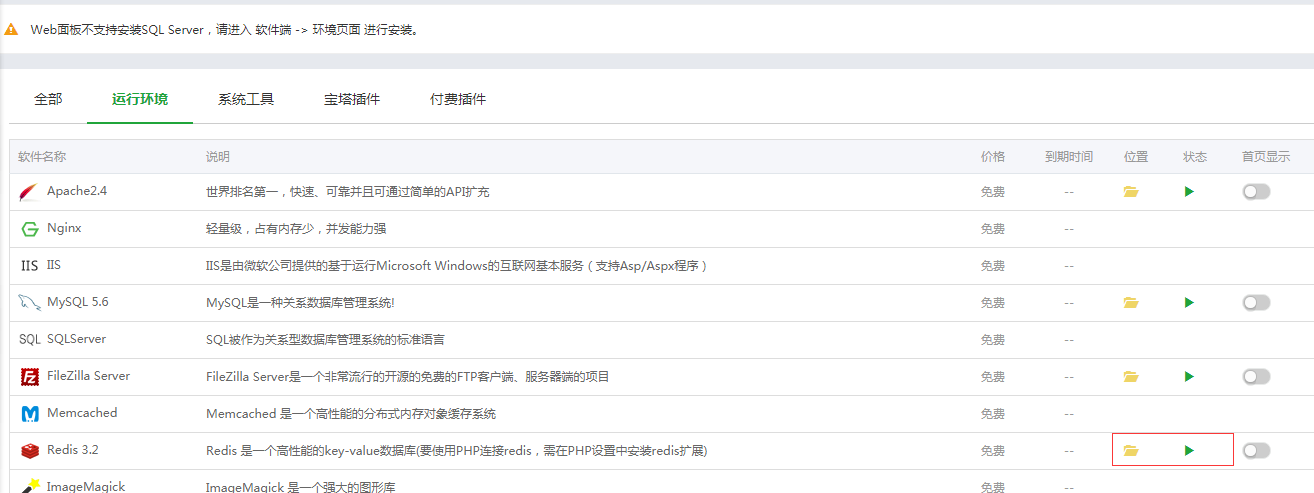Screen dimensions: 1314x493
Task: Click the 到期时间 column header
Action: tap(1069, 157)
